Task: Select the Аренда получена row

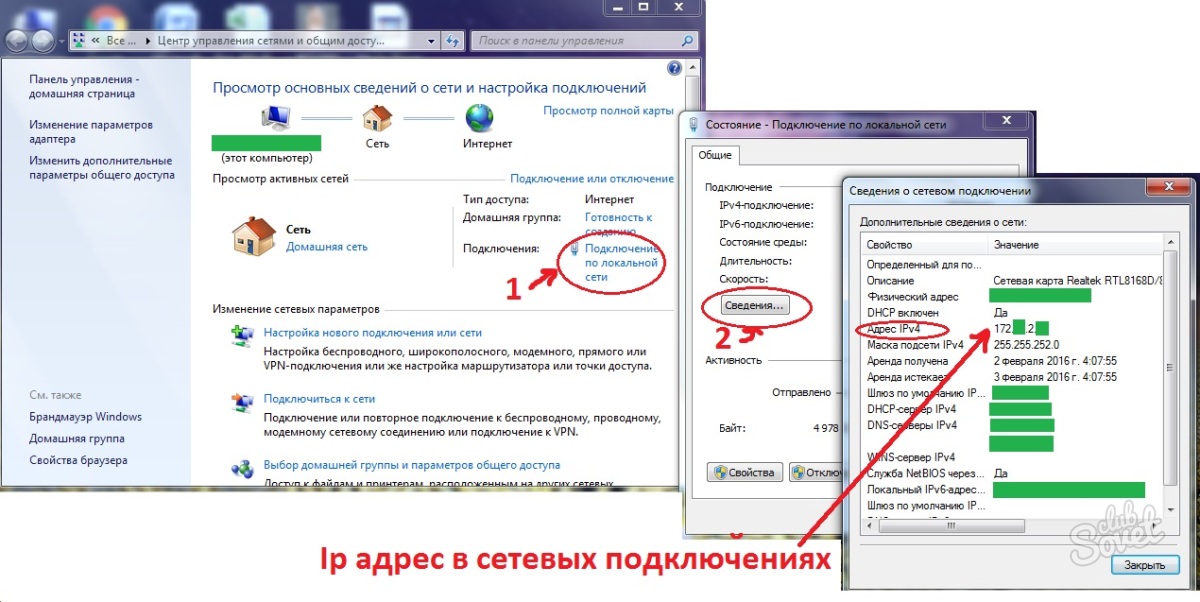Action: click(x=1012, y=361)
